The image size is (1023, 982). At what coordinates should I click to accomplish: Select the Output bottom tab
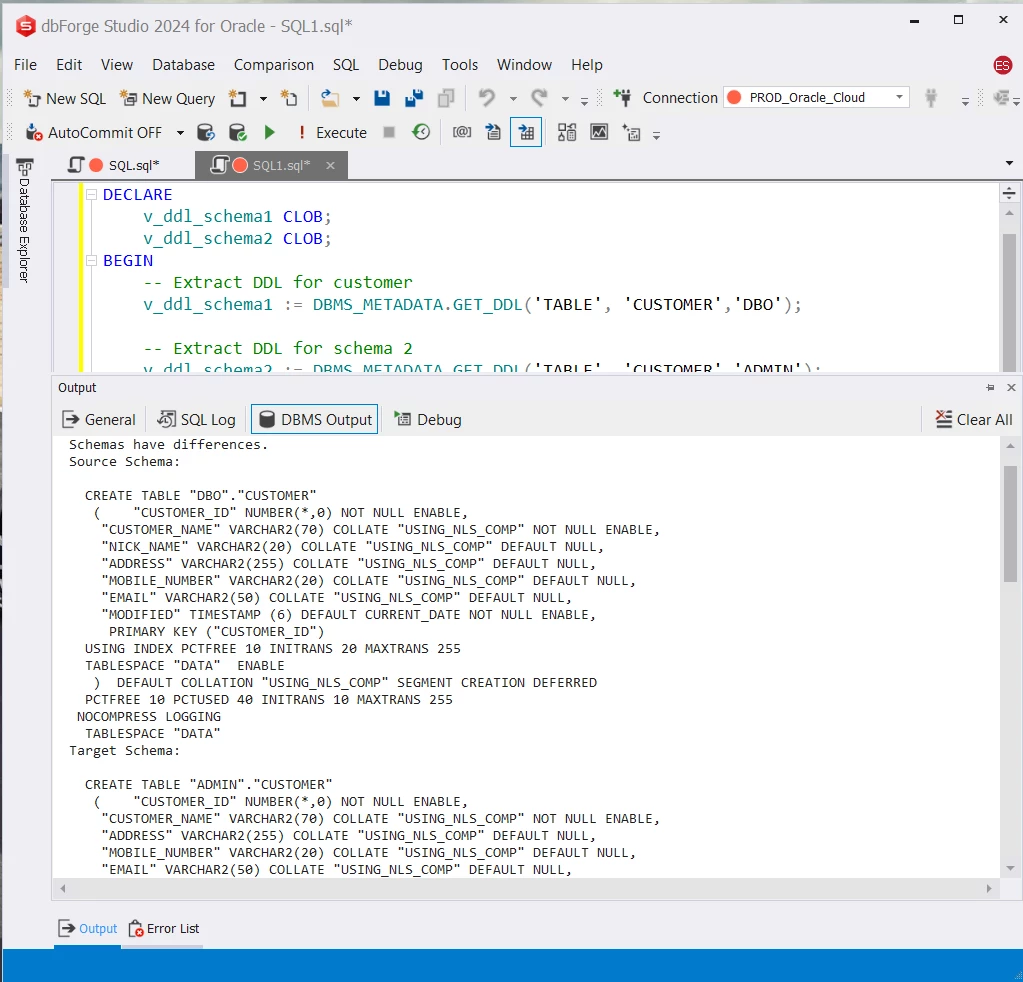click(88, 928)
